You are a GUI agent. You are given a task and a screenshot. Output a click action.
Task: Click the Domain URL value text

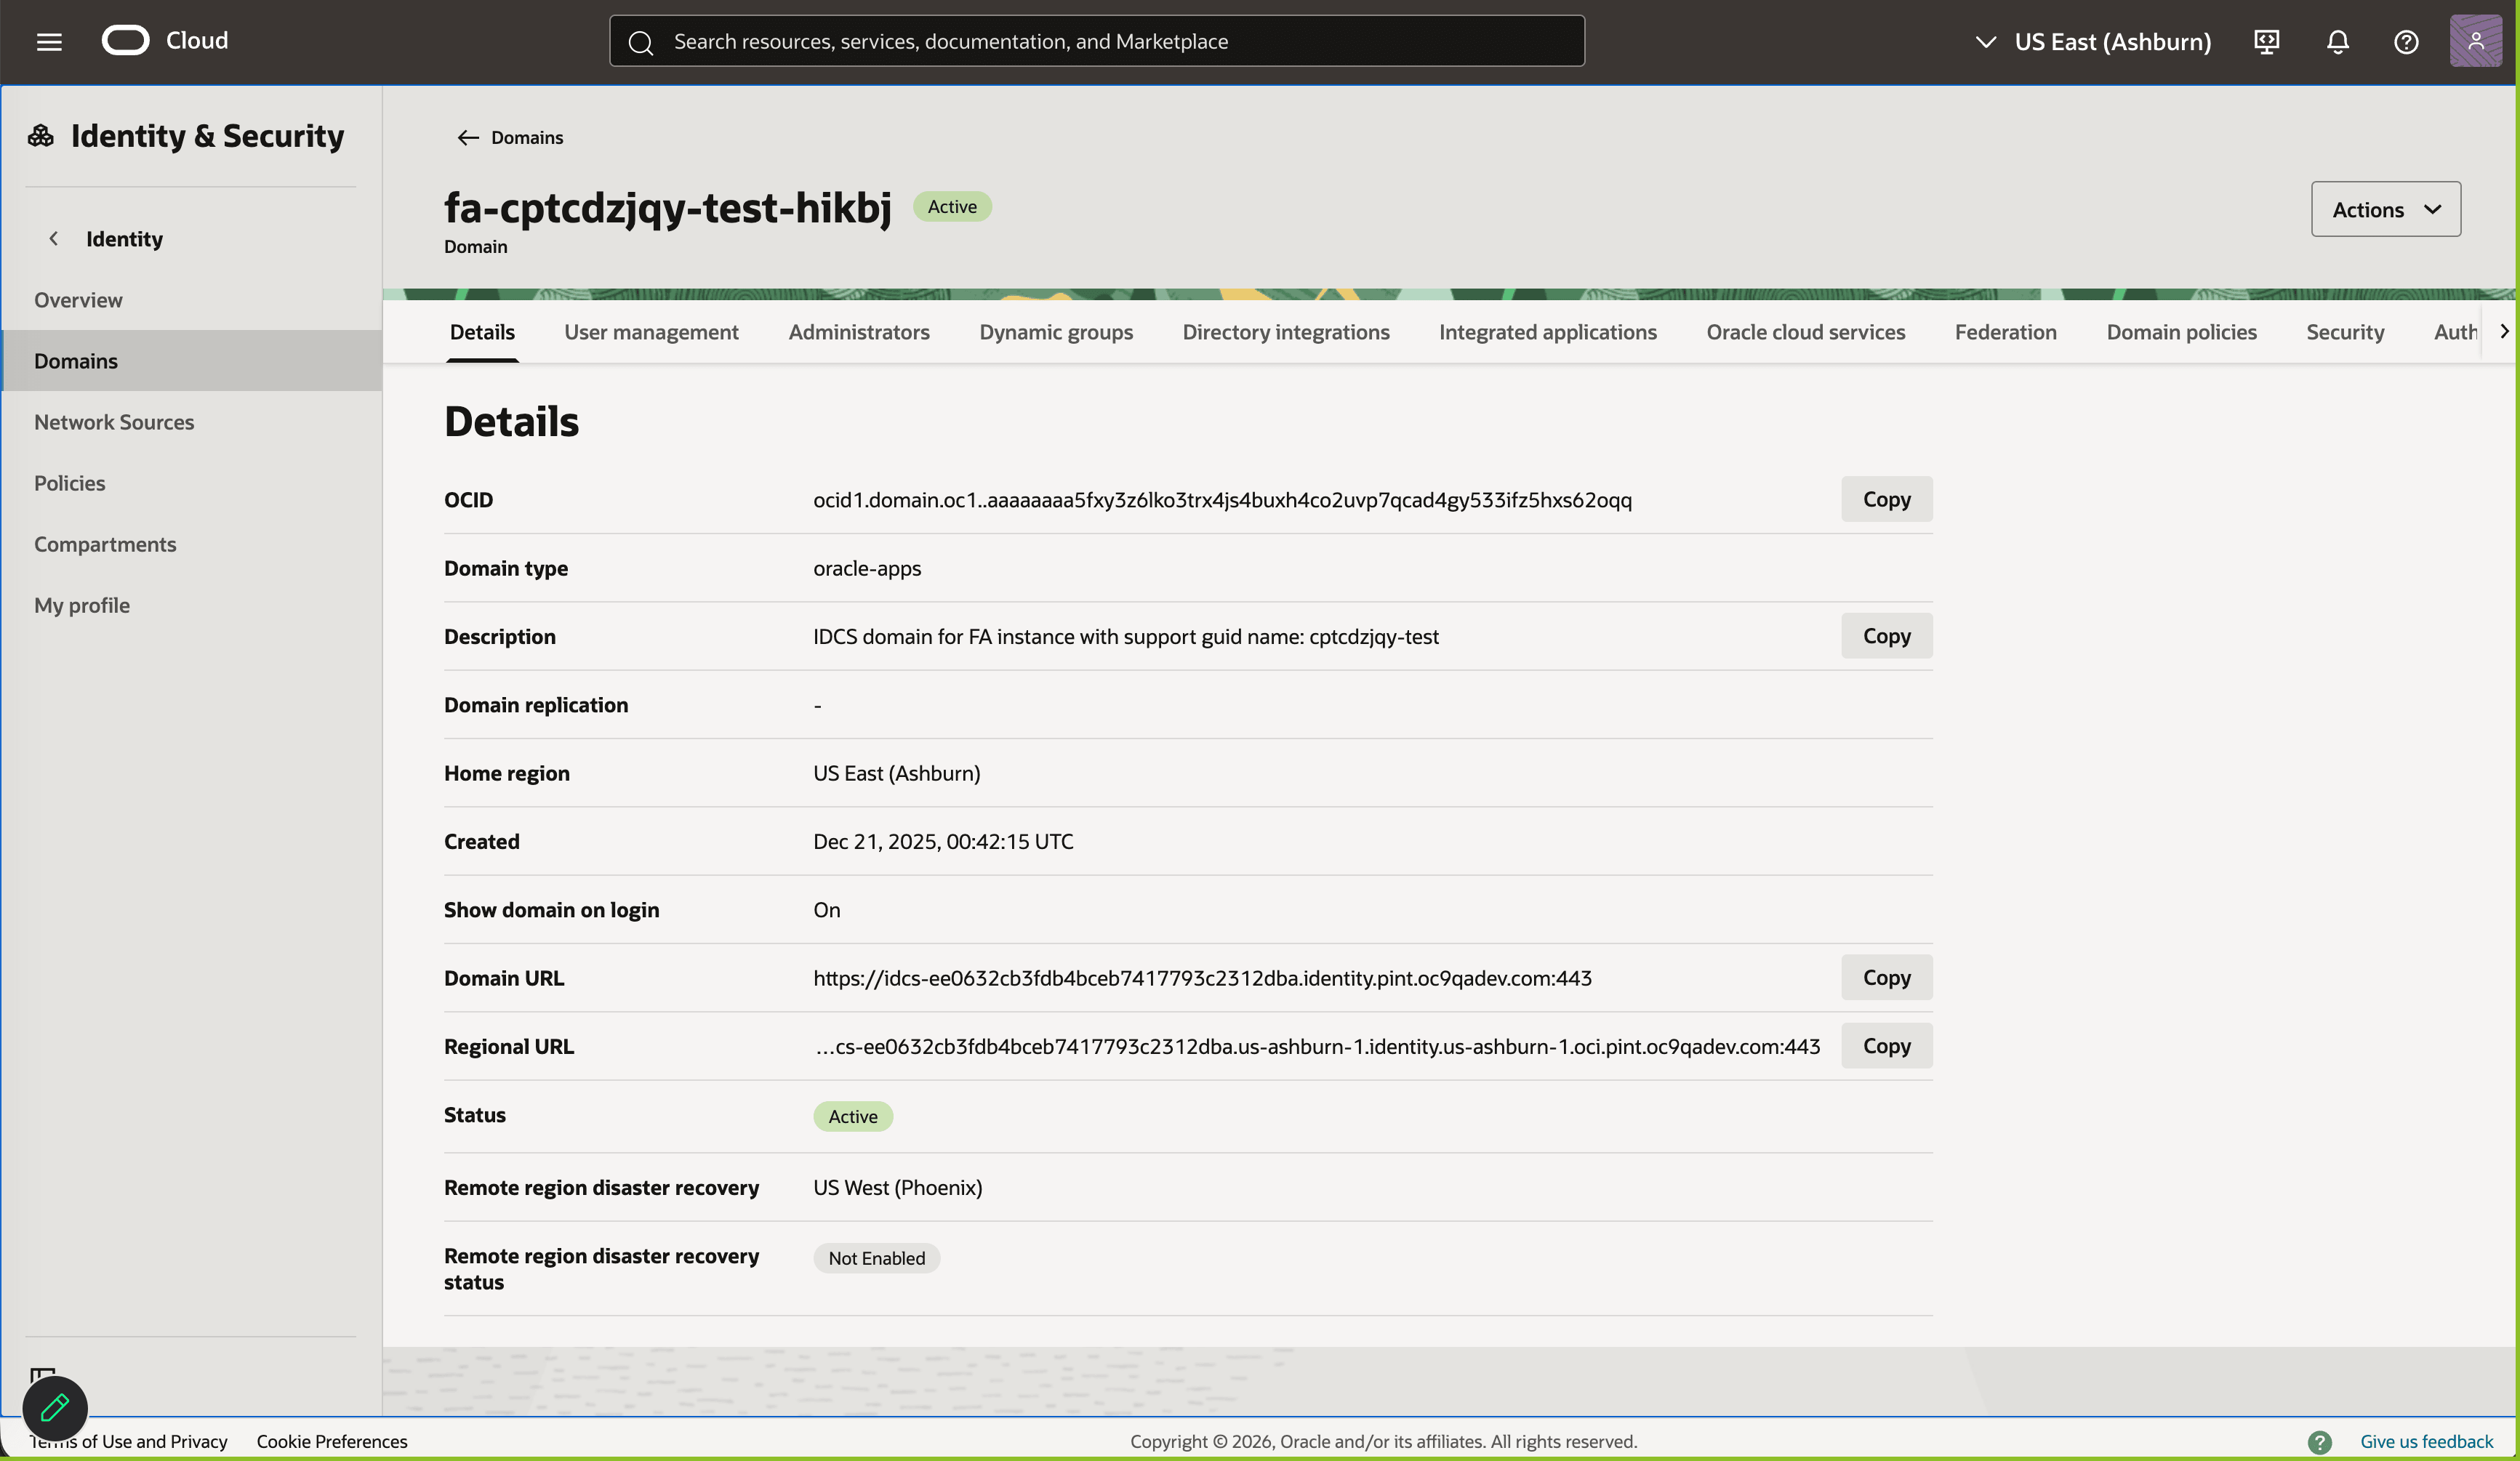(1202, 978)
